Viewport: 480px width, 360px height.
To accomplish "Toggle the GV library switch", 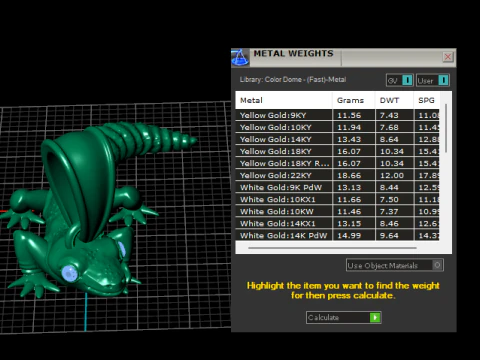I will (x=400, y=80).
